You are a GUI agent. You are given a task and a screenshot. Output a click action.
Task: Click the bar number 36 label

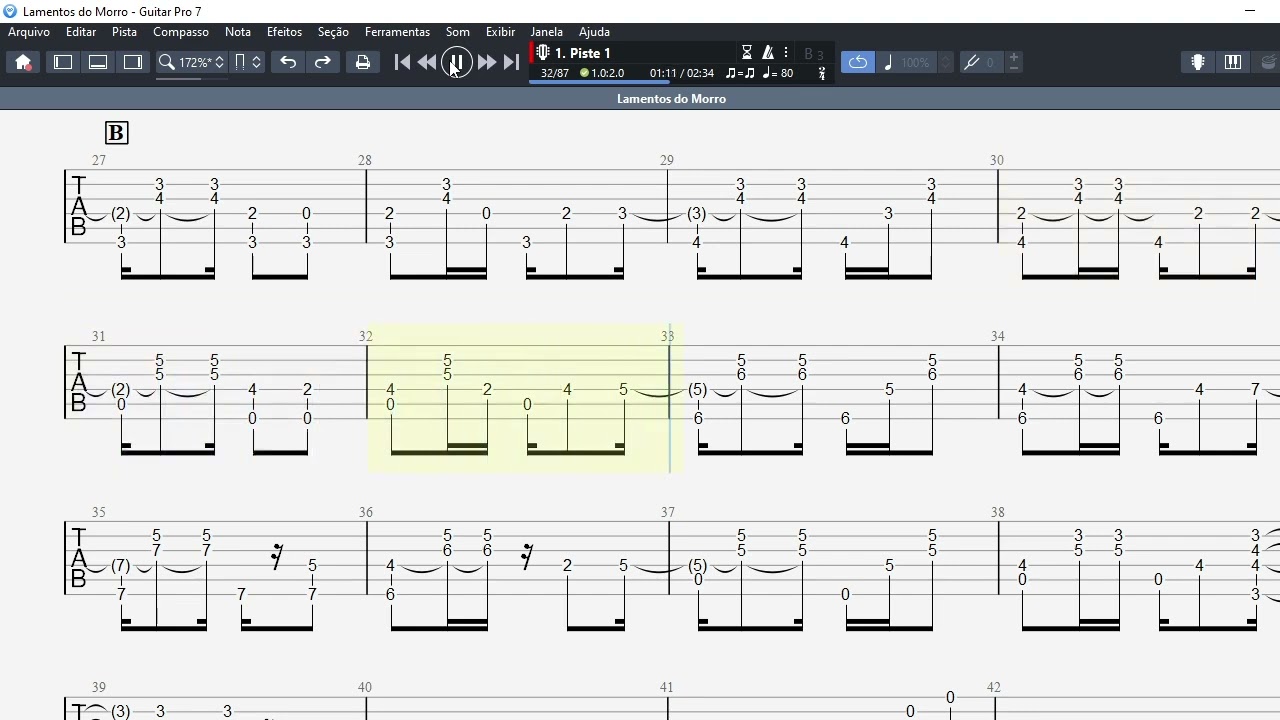point(366,512)
